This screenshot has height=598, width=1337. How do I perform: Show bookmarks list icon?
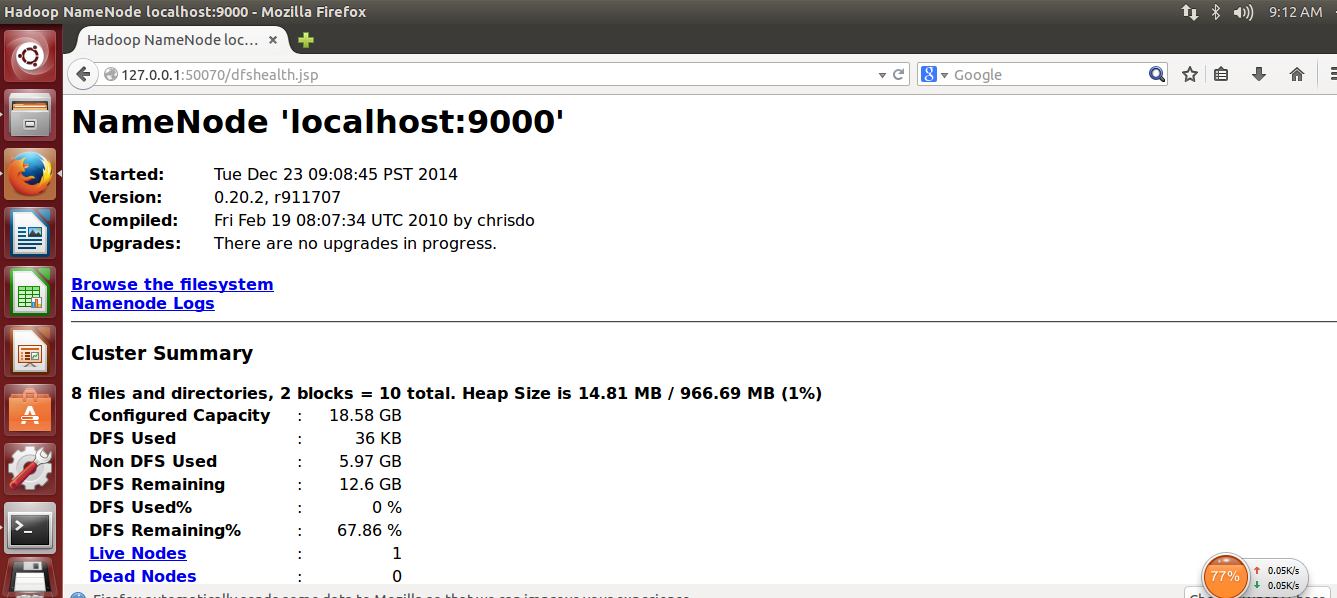tap(1221, 74)
